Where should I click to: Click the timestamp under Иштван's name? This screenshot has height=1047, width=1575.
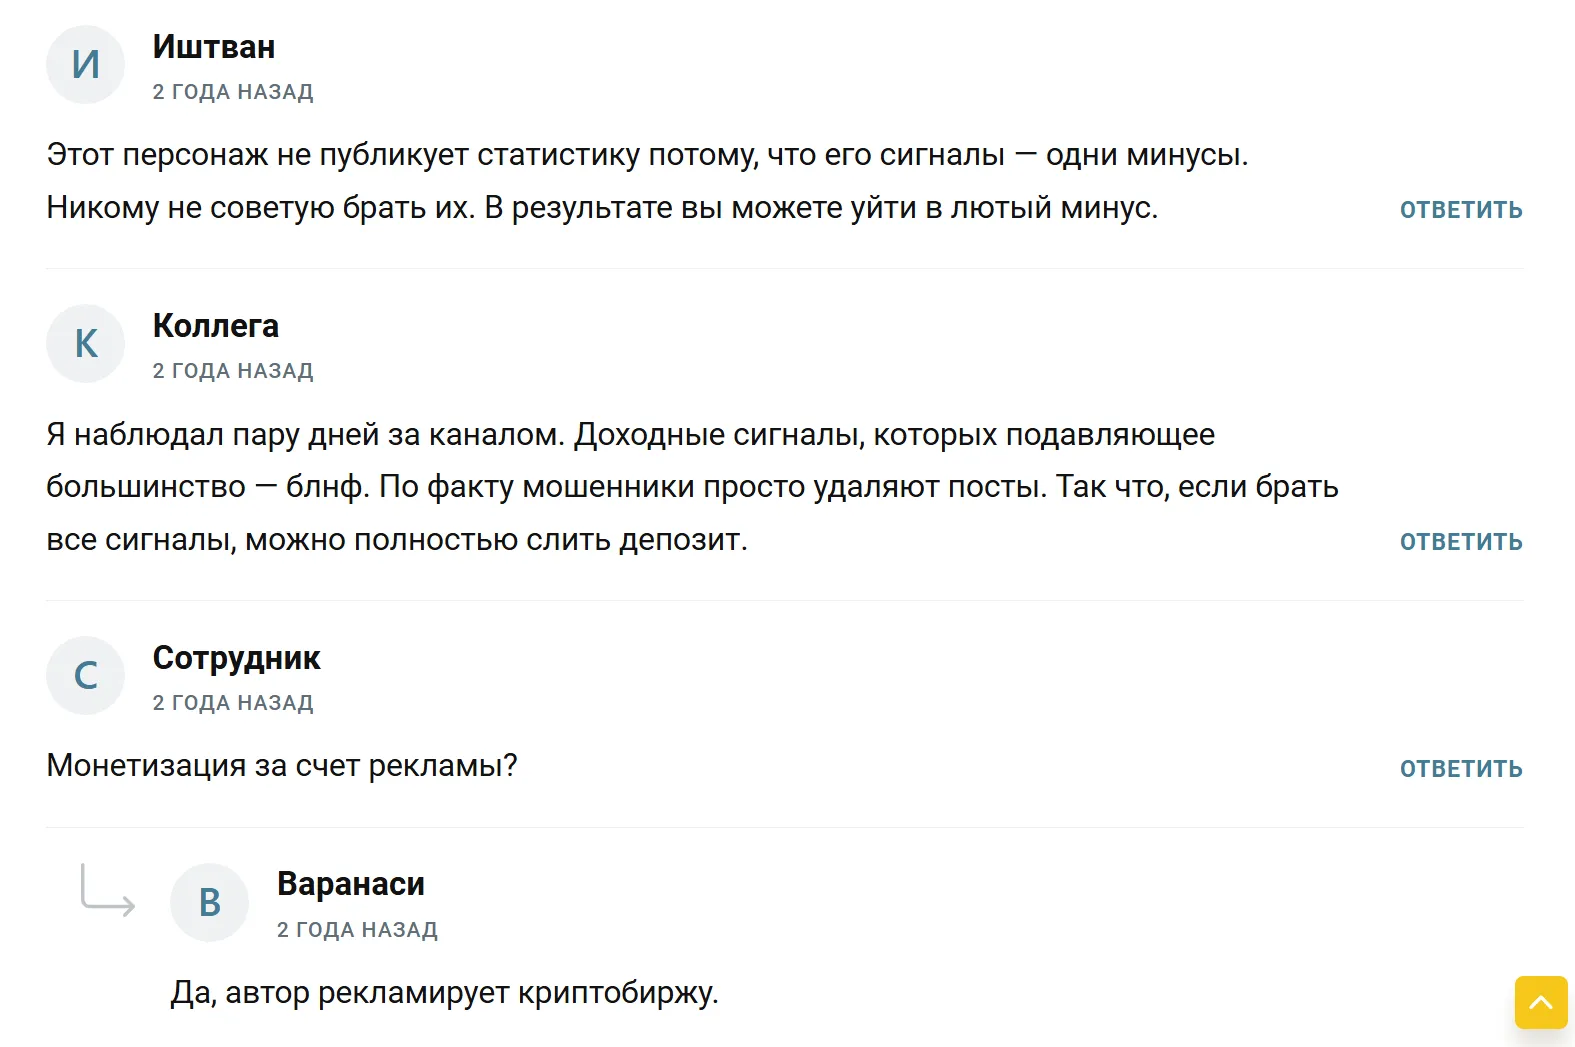click(233, 92)
